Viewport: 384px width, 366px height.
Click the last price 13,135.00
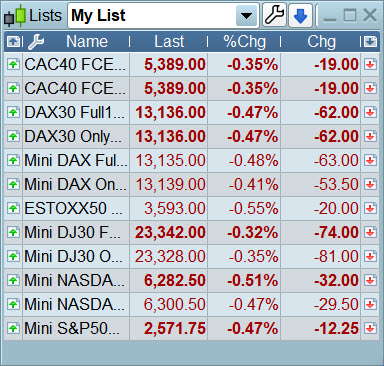click(x=170, y=161)
